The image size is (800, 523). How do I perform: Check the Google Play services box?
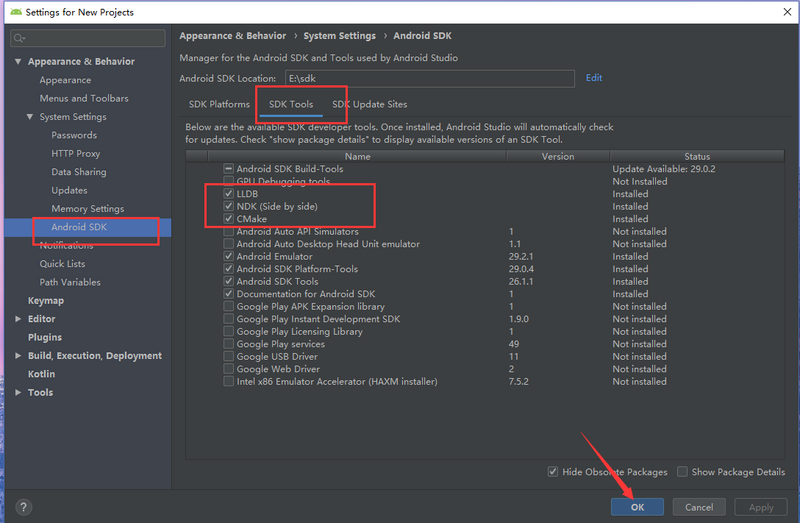point(229,344)
